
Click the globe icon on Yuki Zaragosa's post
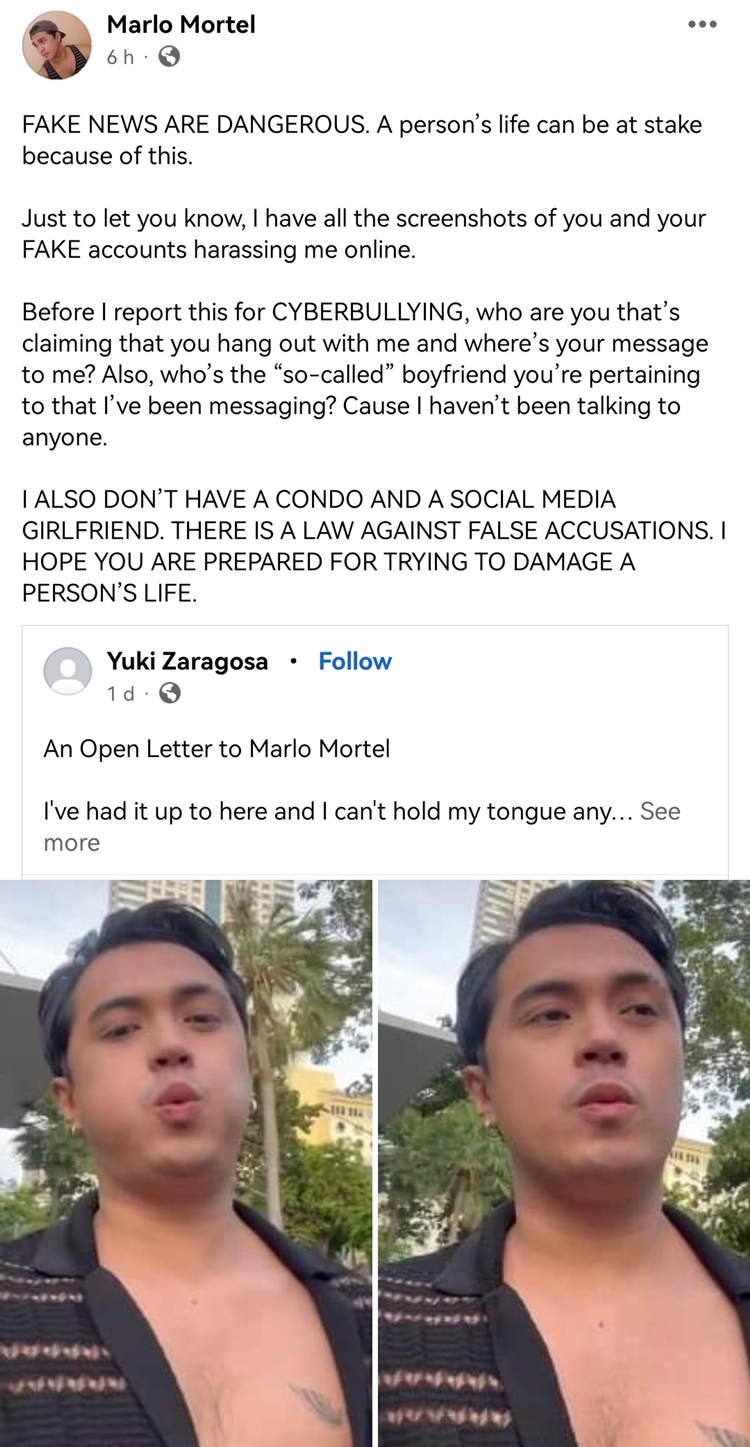pyautogui.click(x=171, y=692)
